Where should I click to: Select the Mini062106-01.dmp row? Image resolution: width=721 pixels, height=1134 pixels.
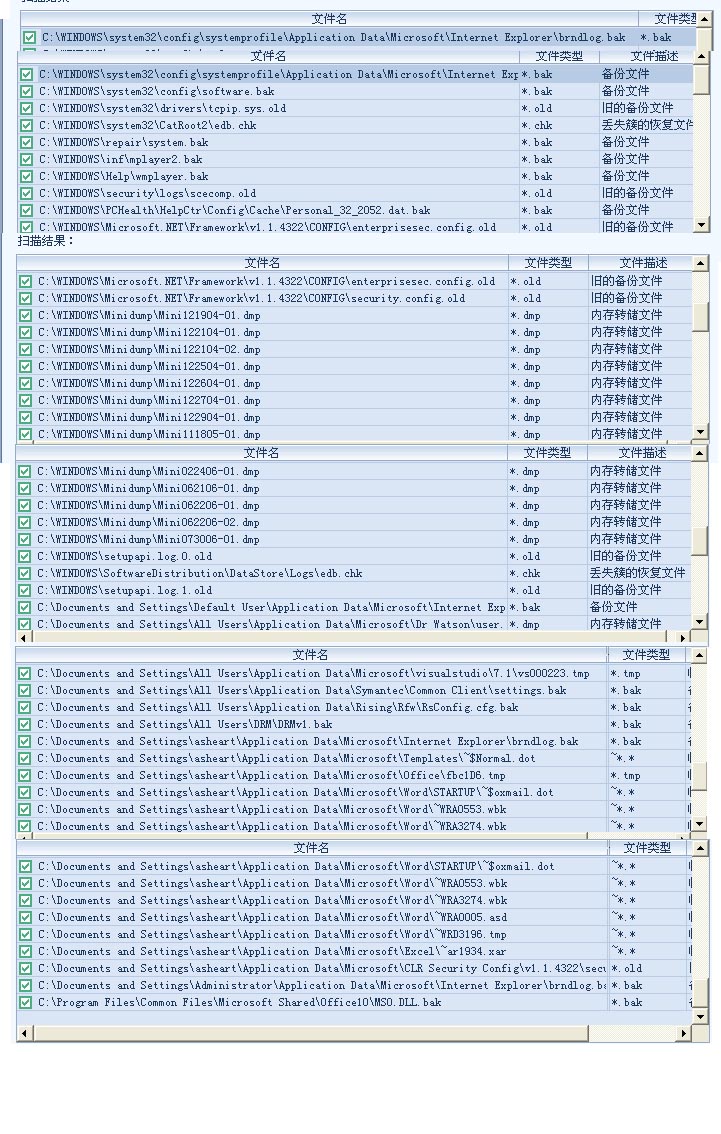point(354,489)
